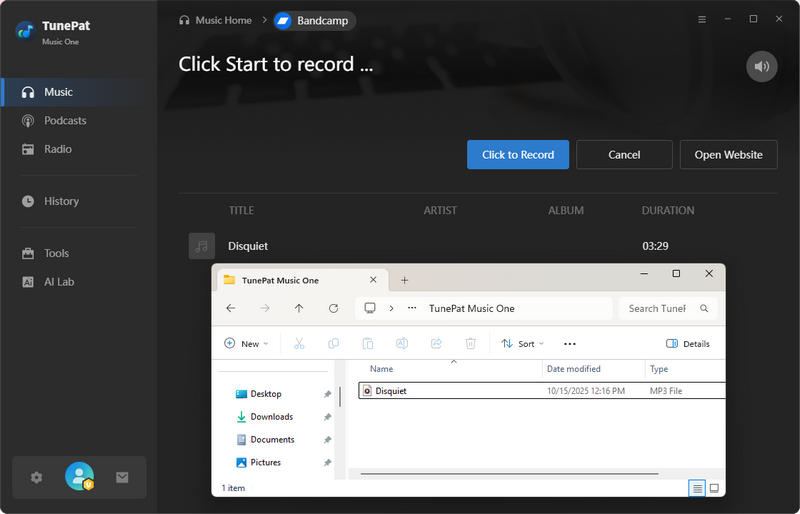
Task: Expand the New dropdown in File Explorer
Action: [241, 343]
